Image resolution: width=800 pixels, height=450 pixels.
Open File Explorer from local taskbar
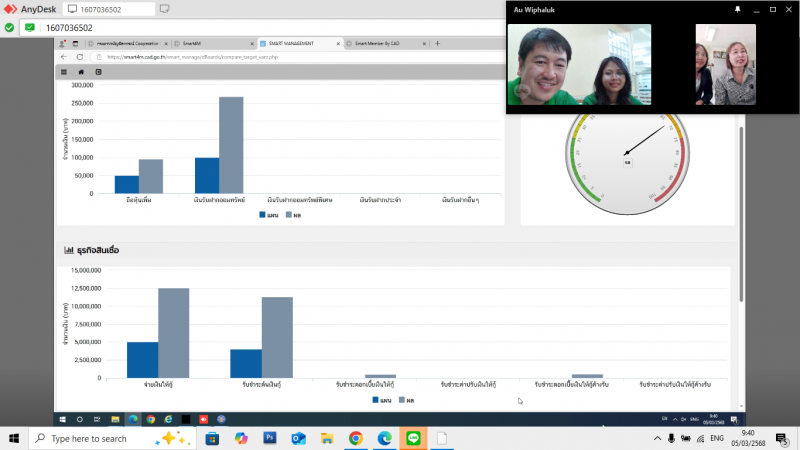pos(327,438)
